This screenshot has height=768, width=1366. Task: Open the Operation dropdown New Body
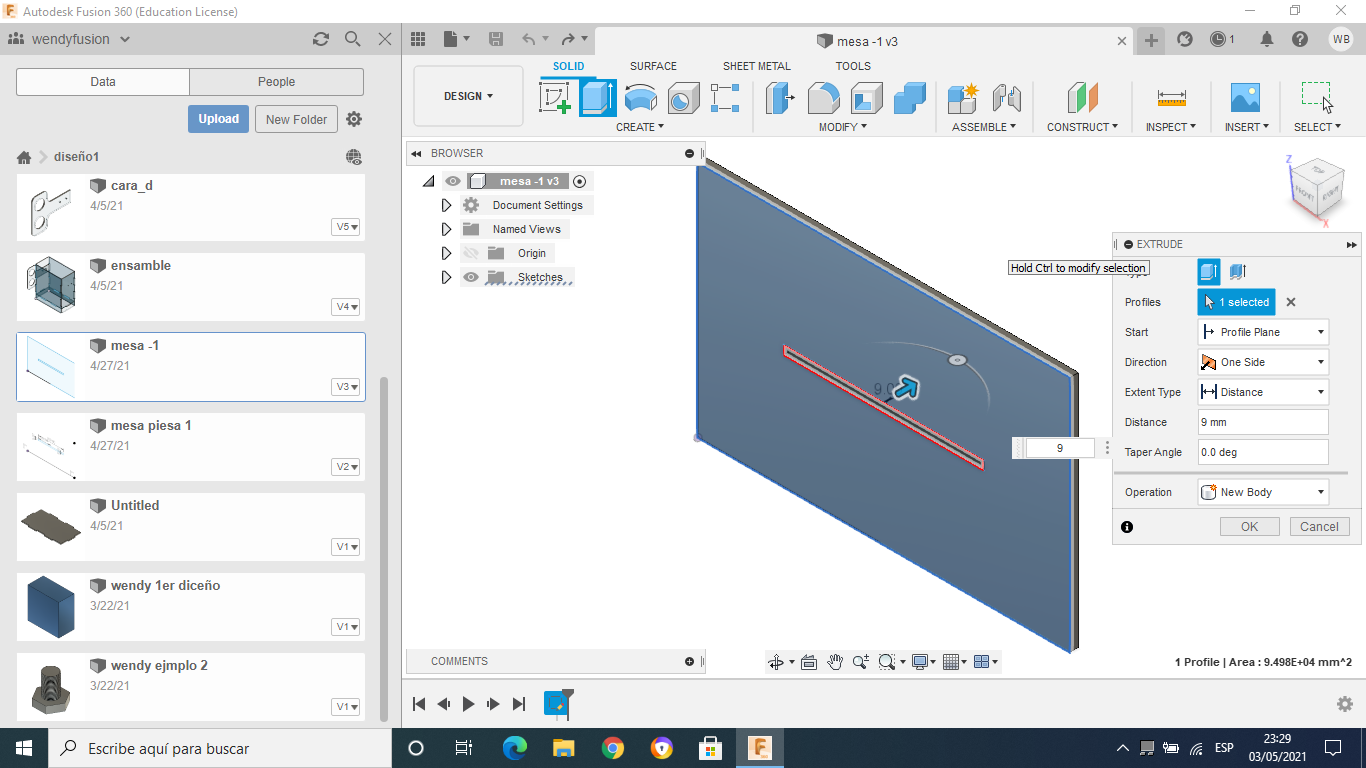tap(1263, 492)
